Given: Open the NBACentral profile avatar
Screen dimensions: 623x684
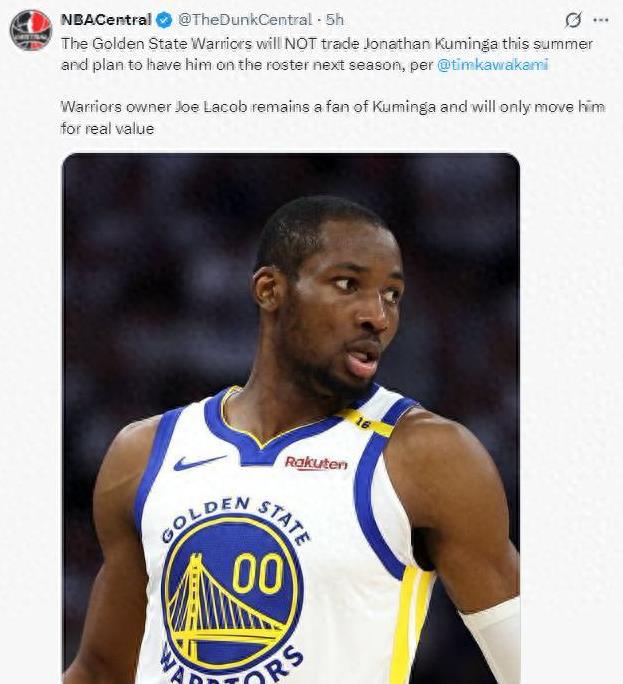Looking at the screenshot, I should [x=31, y=31].
